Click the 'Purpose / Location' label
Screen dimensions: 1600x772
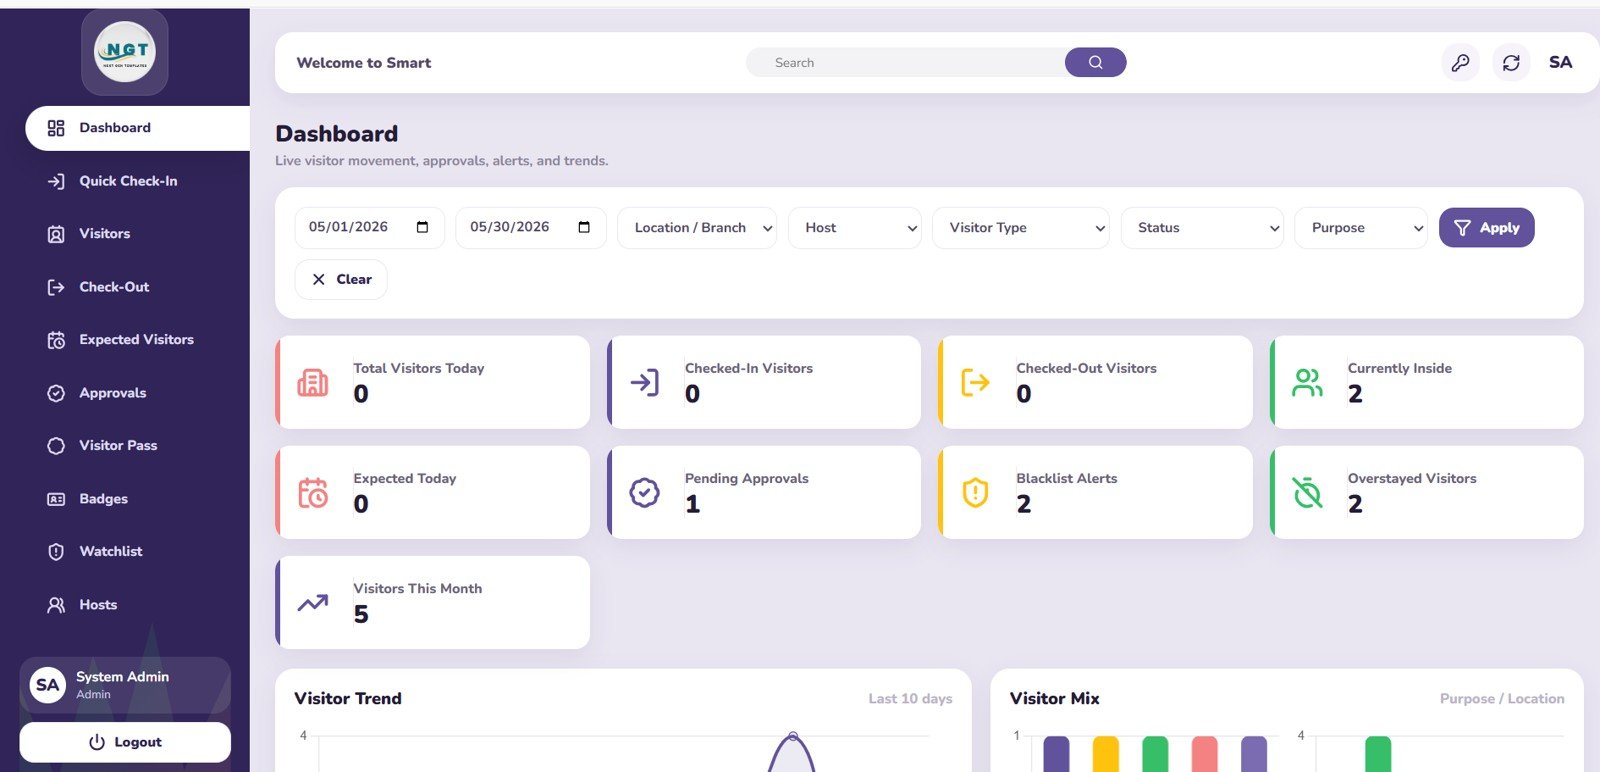[1502, 699]
